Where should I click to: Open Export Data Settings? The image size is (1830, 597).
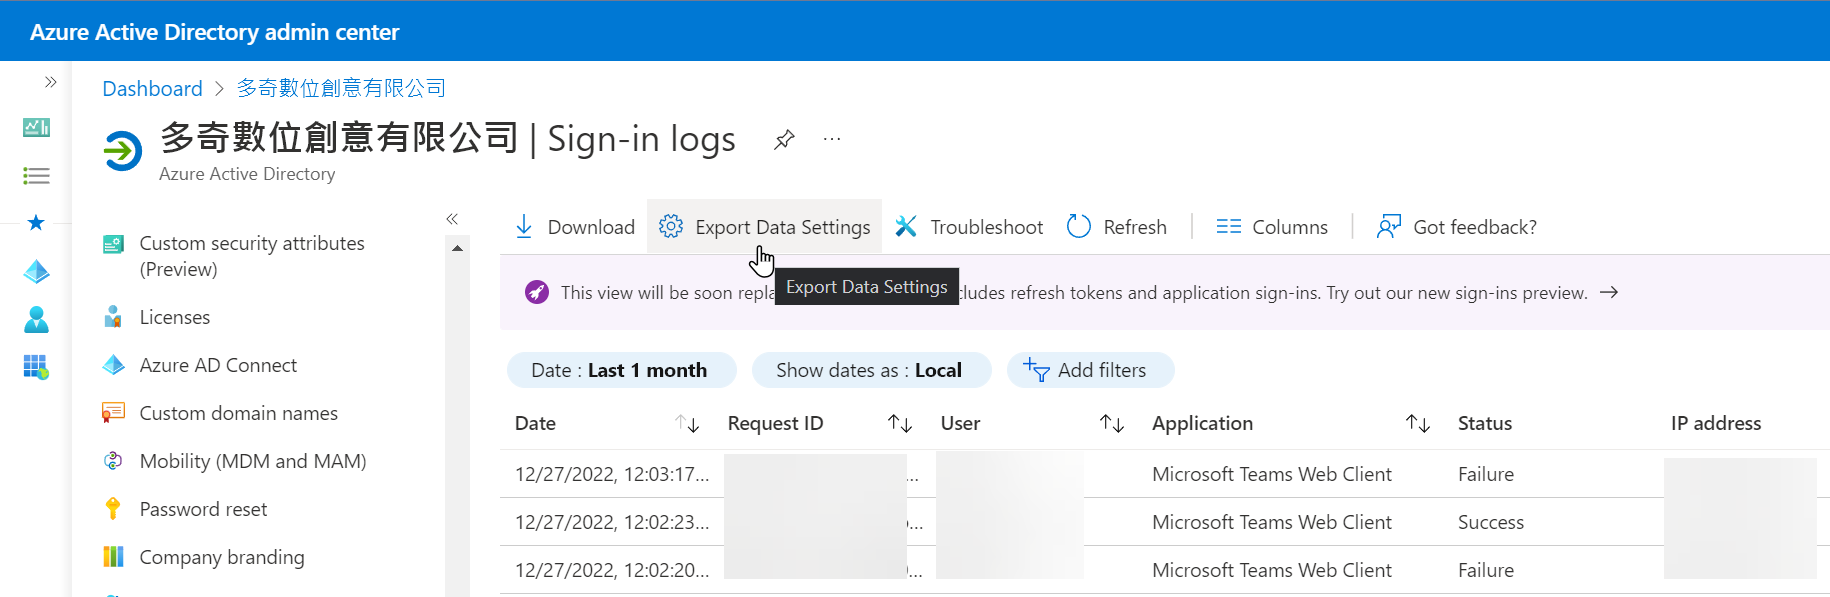point(764,227)
